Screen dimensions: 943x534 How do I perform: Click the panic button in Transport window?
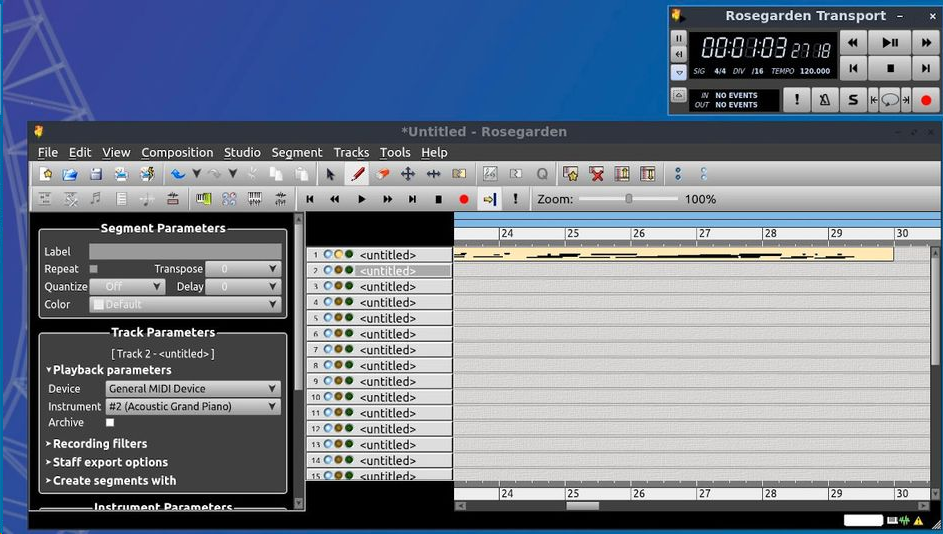pyautogui.click(x=797, y=100)
